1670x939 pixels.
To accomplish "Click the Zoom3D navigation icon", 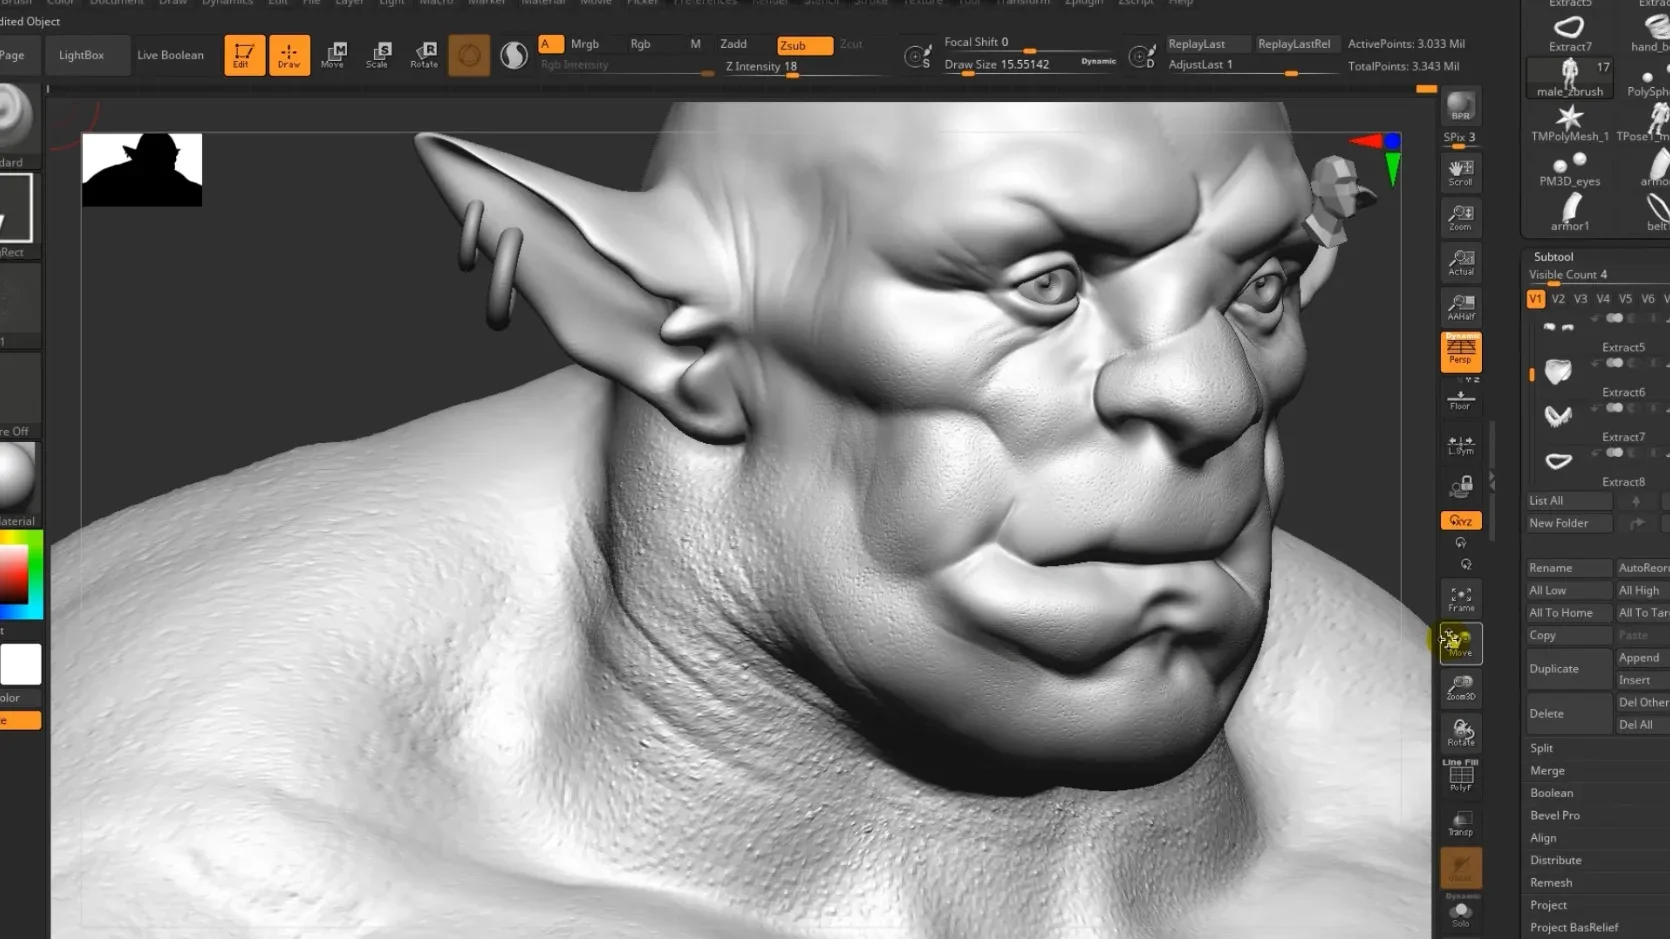I will [x=1461, y=688].
